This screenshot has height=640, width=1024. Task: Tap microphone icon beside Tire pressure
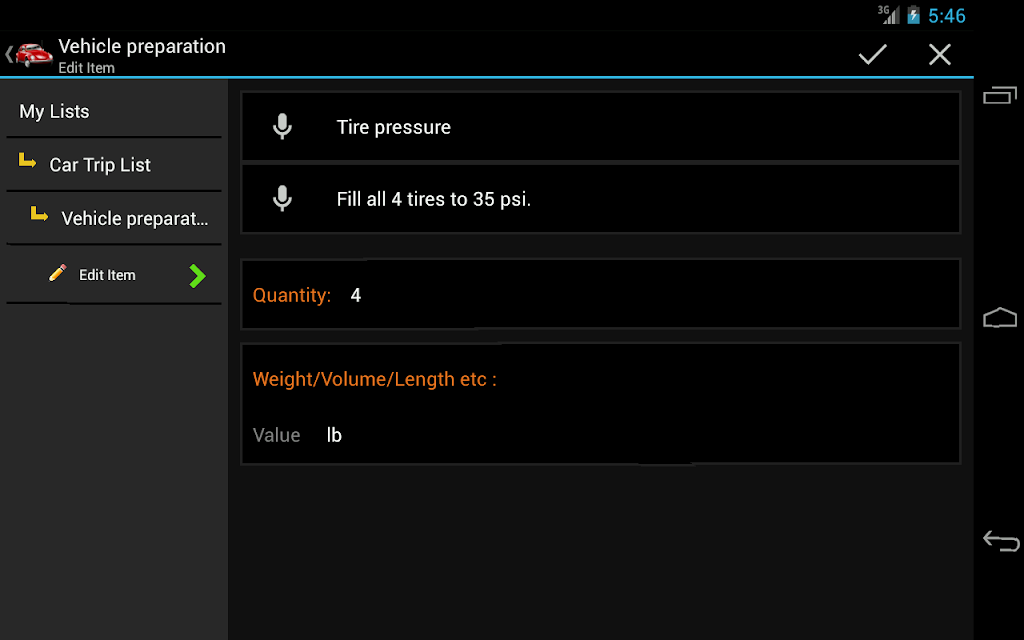coord(282,127)
